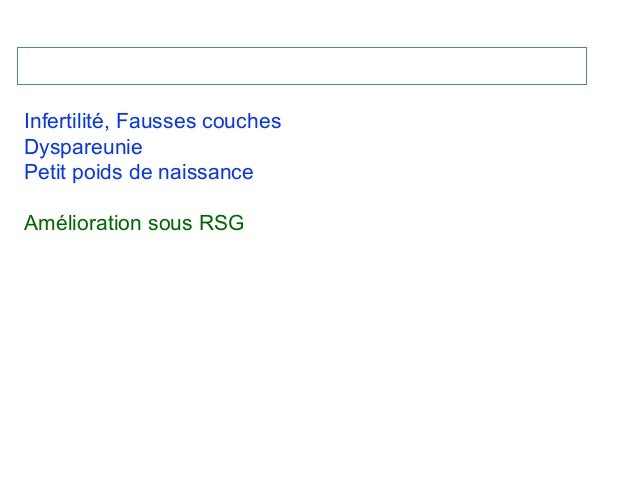Image resolution: width=638 pixels, height=479 pixels.
Task: Click the right edge of title box
Action: 586,66
